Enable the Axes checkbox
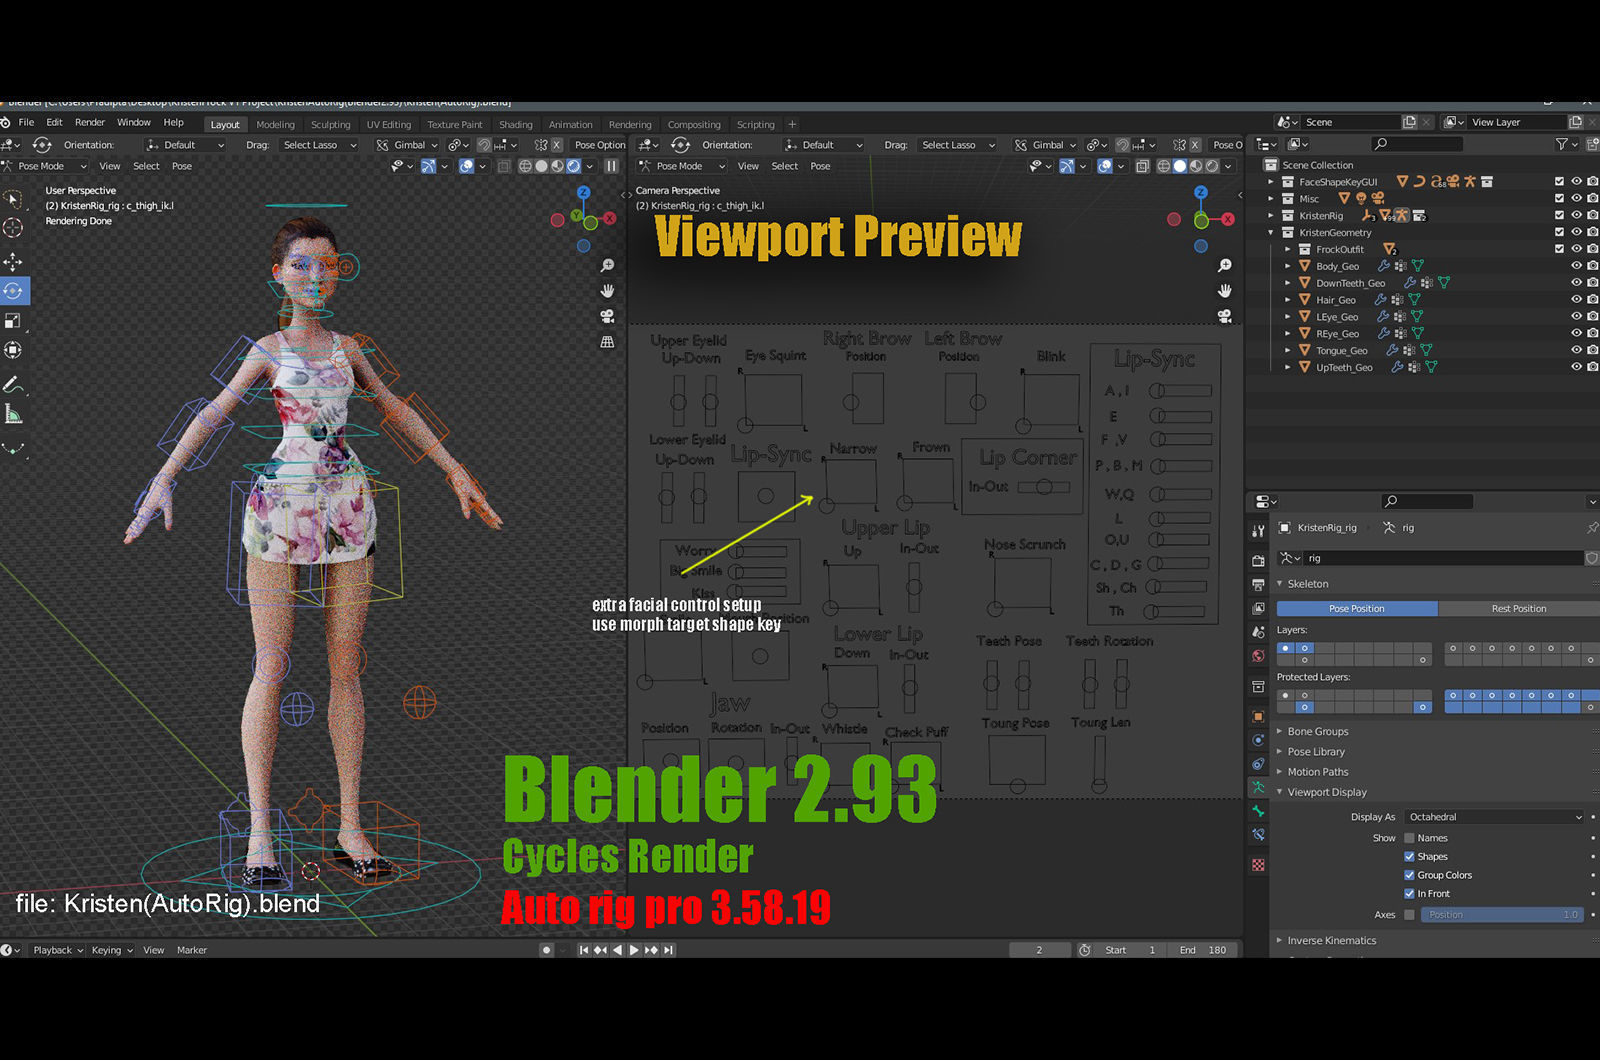 click(x=1409, y=915)
